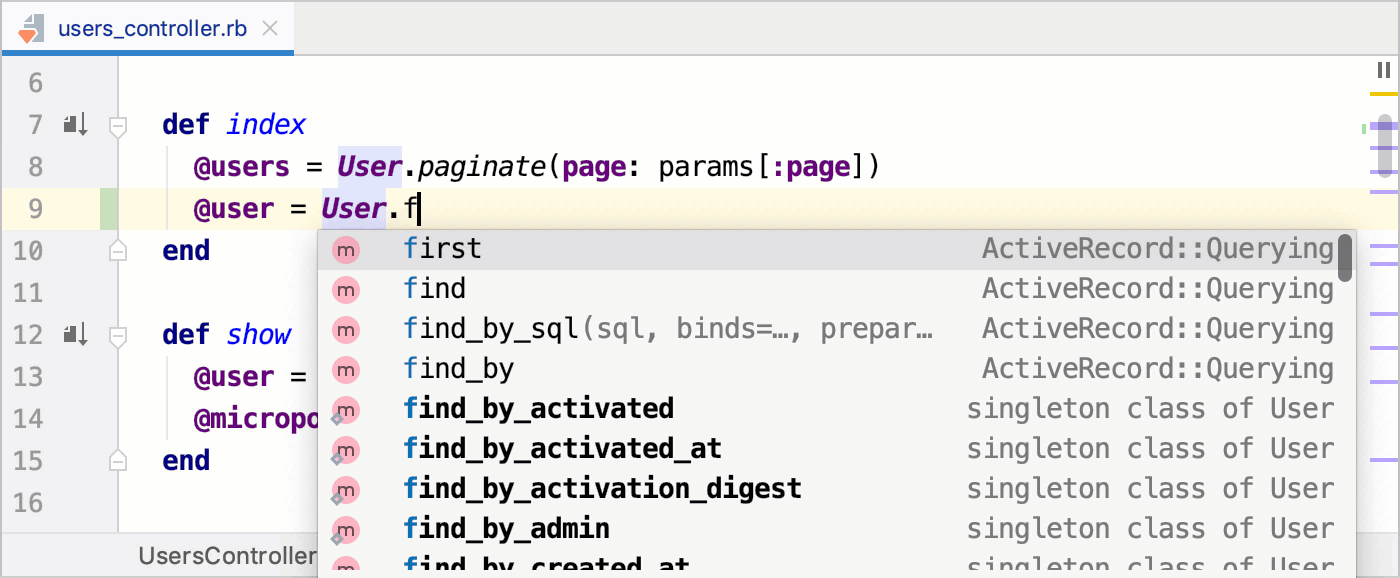Click line number 9 in the gutter
Image resolution: width=1400 pixels, height=578 pixels.
(35, 208)
